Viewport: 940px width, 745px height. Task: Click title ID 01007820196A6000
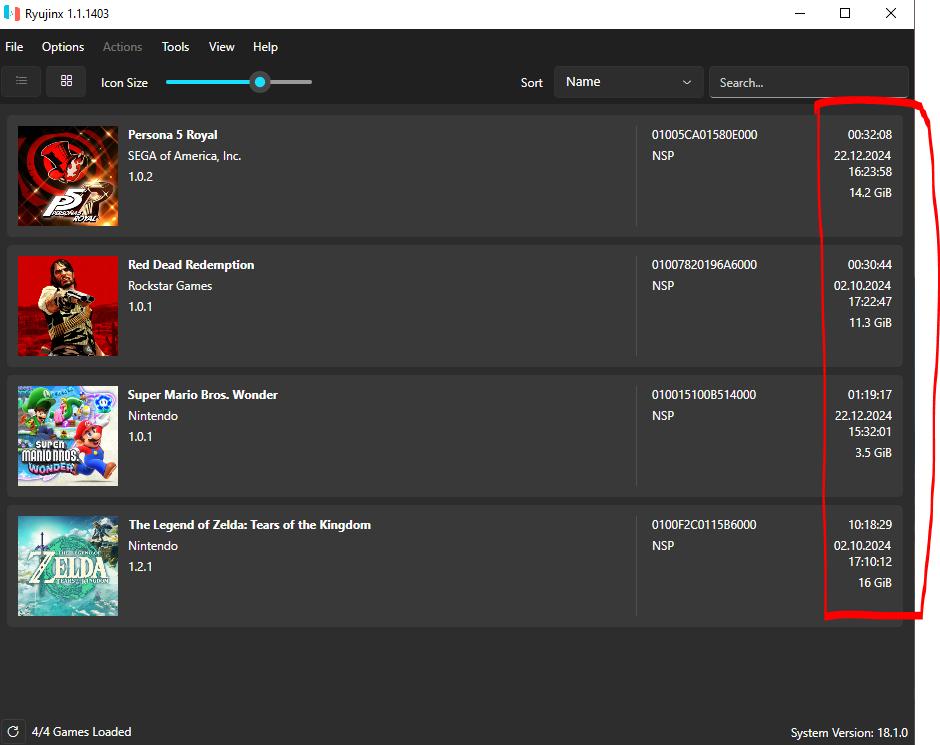point(704,265)
